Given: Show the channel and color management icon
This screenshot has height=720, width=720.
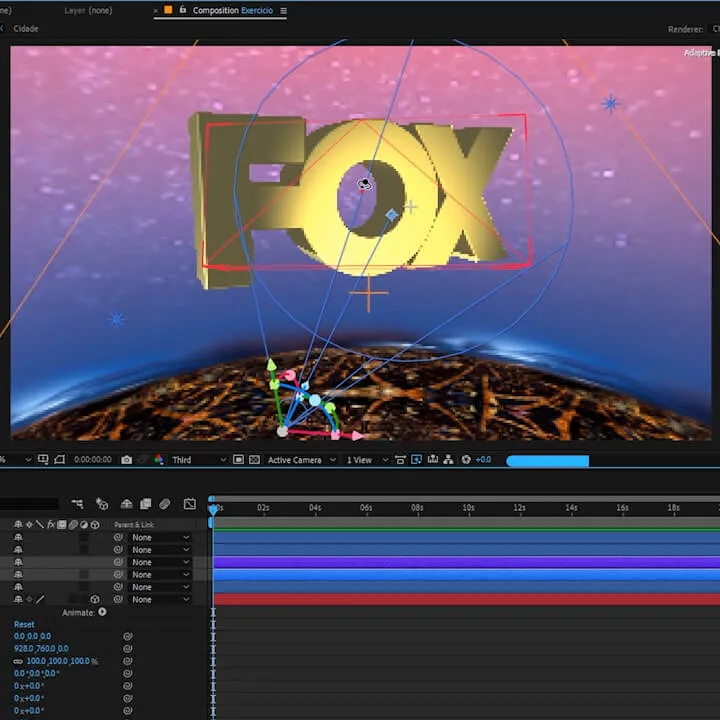Looking at the screenshot, I should click(159, 460).
